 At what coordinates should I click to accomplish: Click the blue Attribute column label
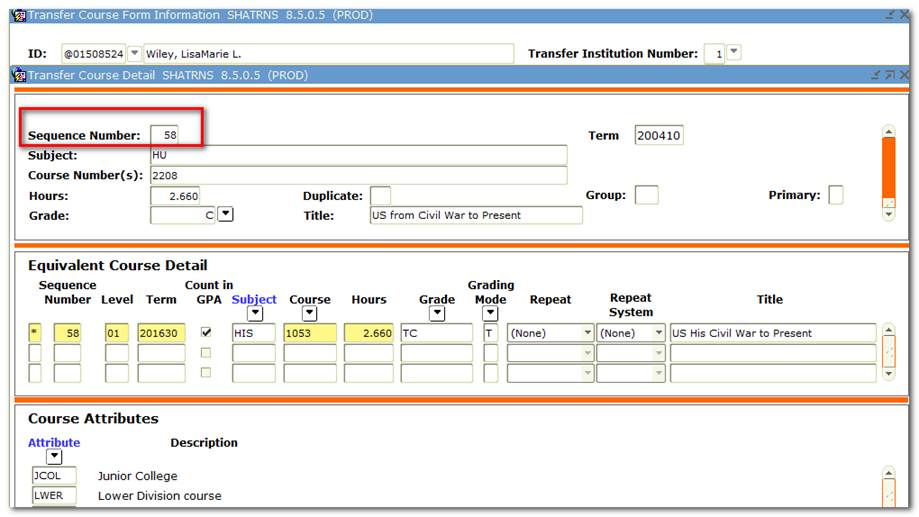pyautogui.click(x=54, y=442)
